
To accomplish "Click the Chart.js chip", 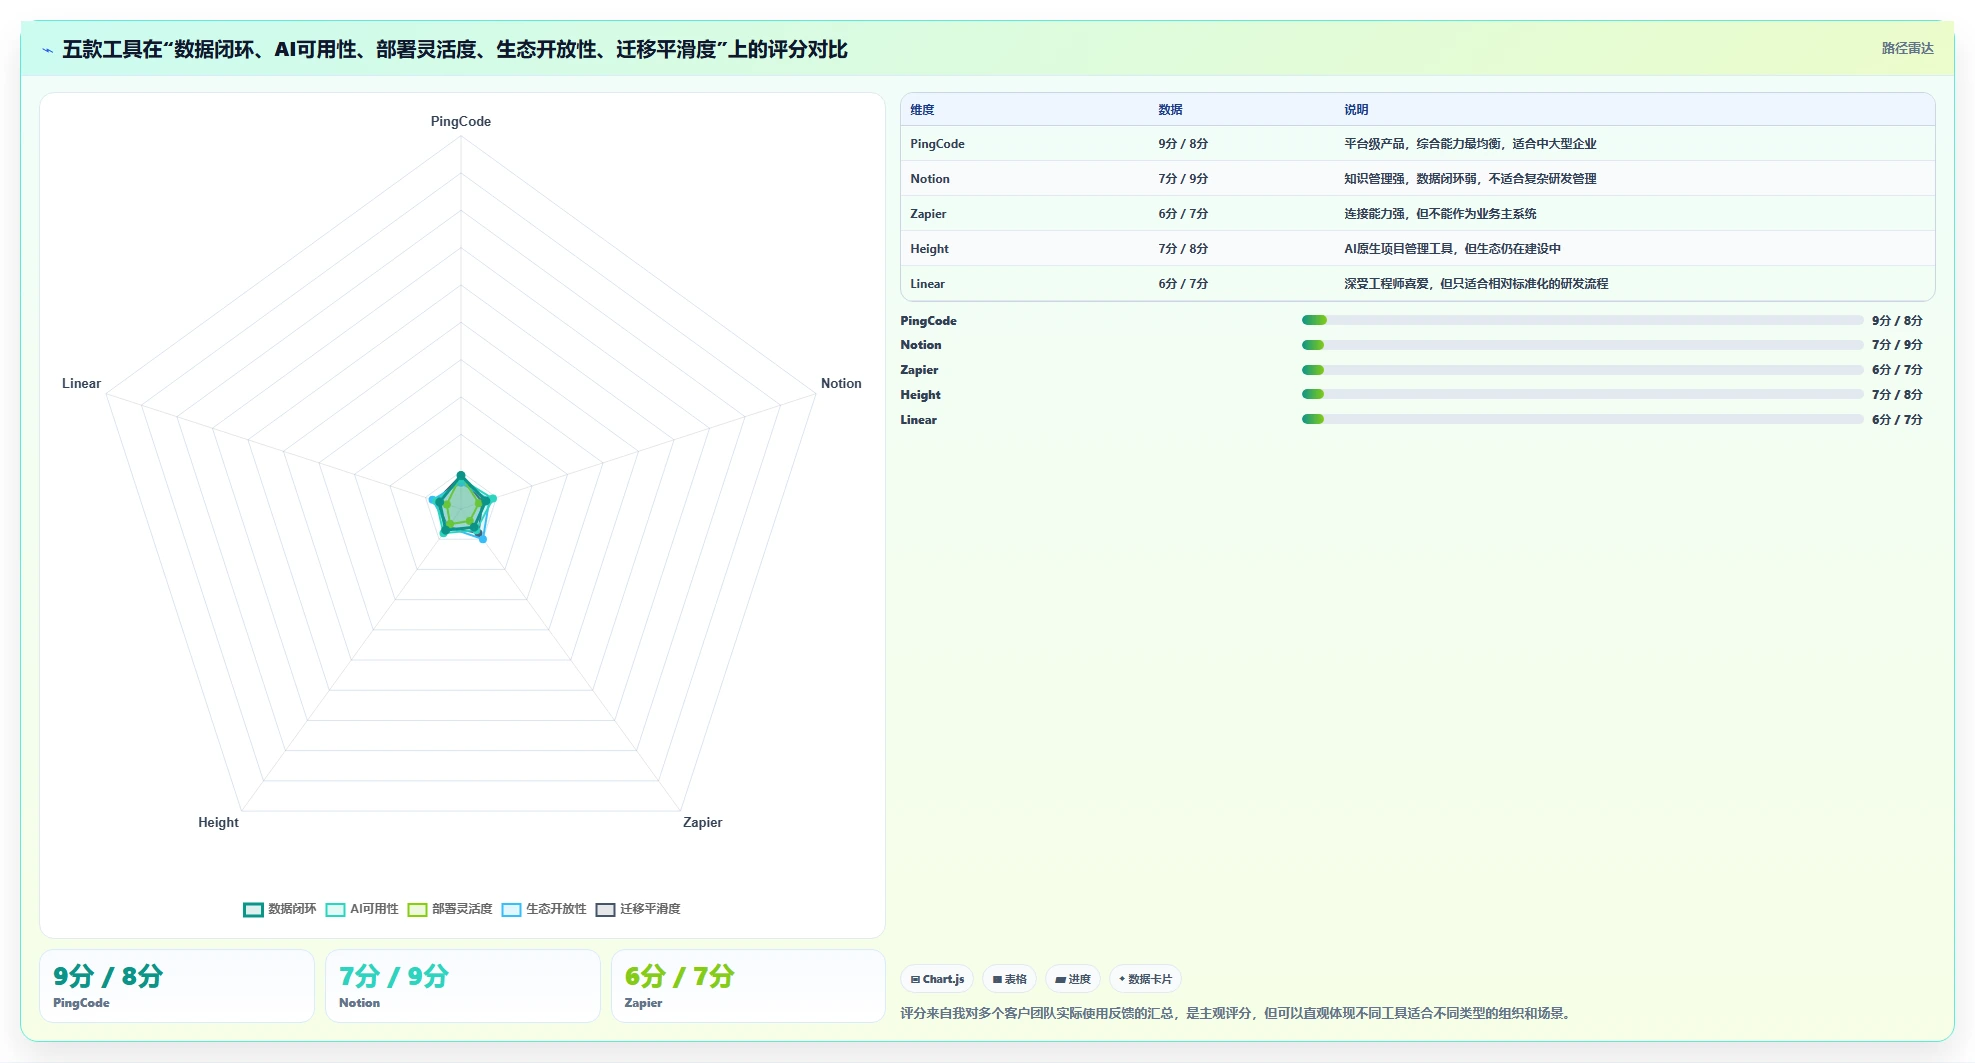I will pyautogui.click(x=938, y=979).
